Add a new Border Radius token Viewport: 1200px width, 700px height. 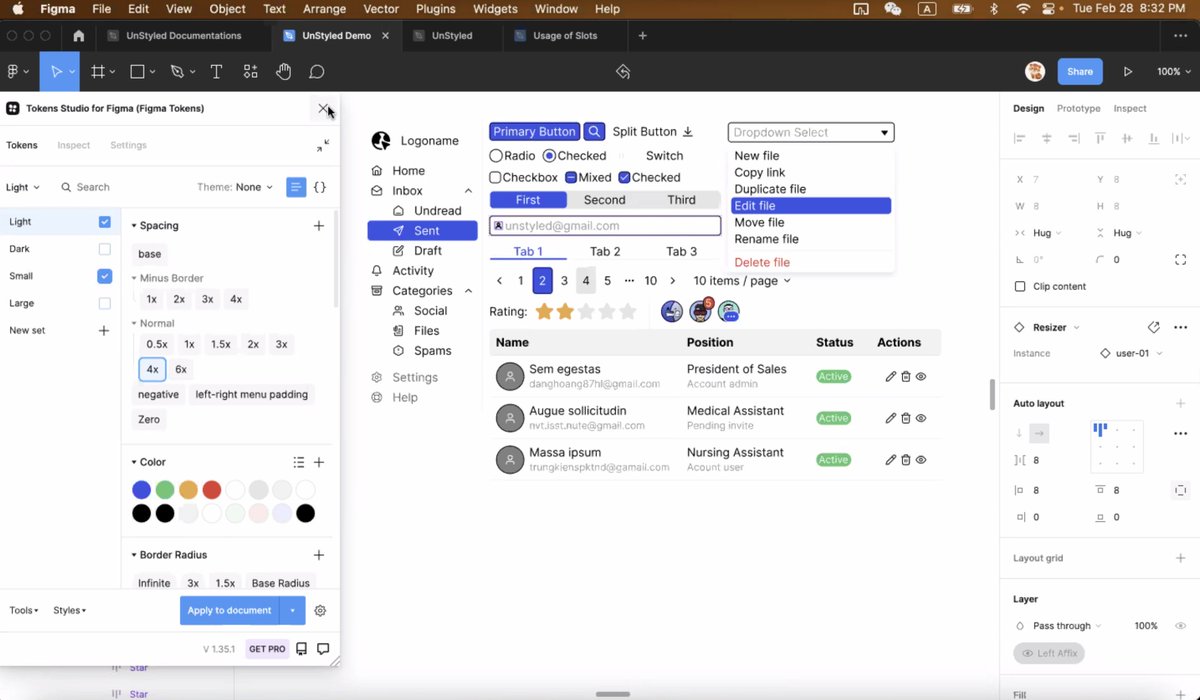pos(319,555)
